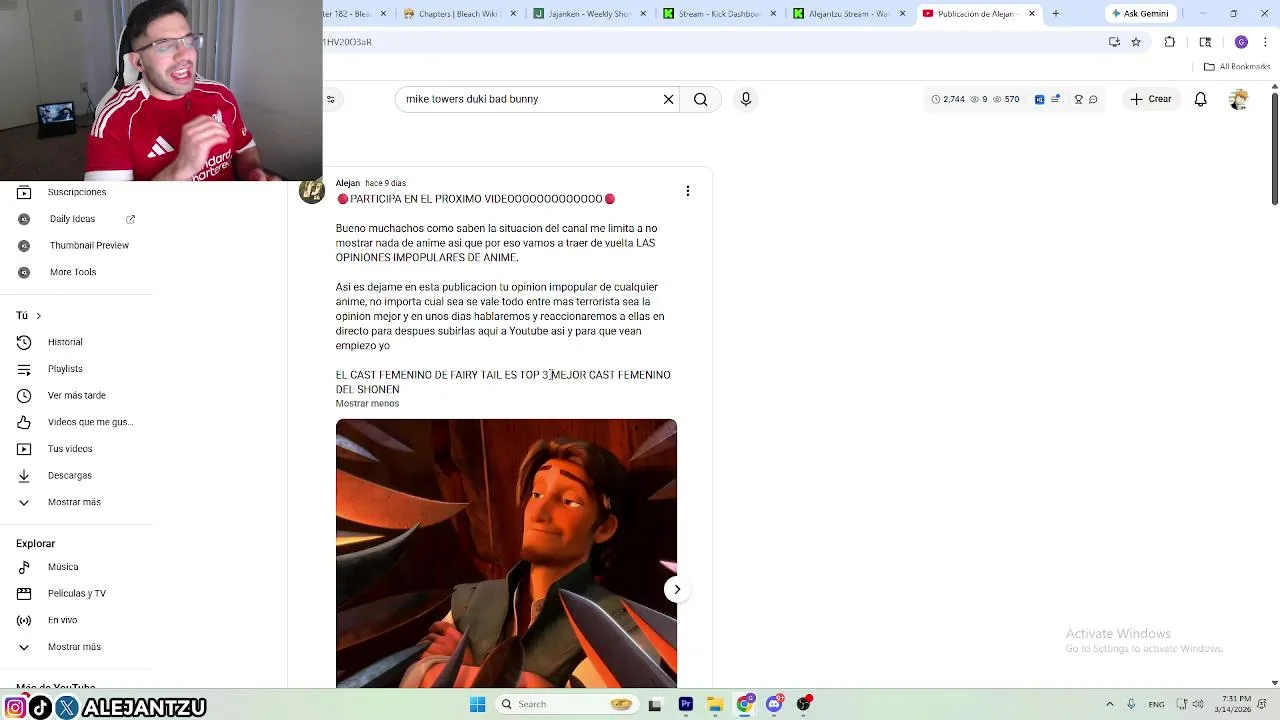
Task: Close the Publicación de Alejan tab
Action: (x=1031, y=14)
